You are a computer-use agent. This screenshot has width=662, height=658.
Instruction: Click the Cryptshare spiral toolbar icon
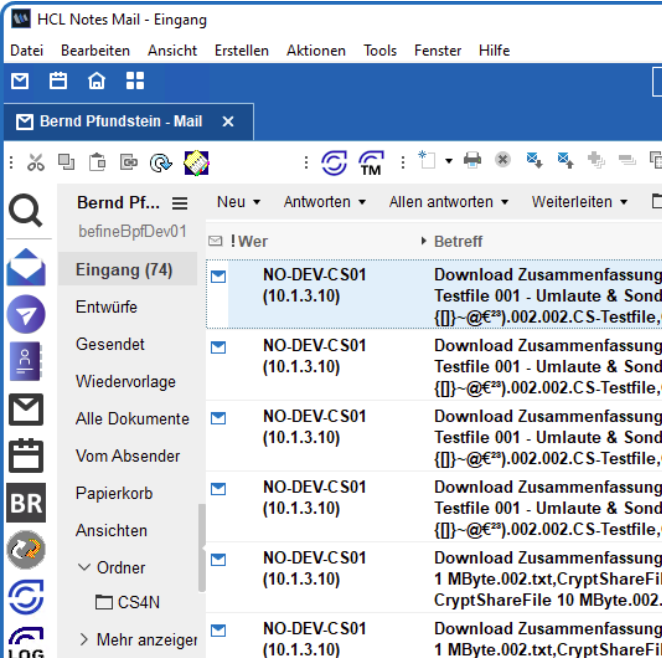click(334, 162)
